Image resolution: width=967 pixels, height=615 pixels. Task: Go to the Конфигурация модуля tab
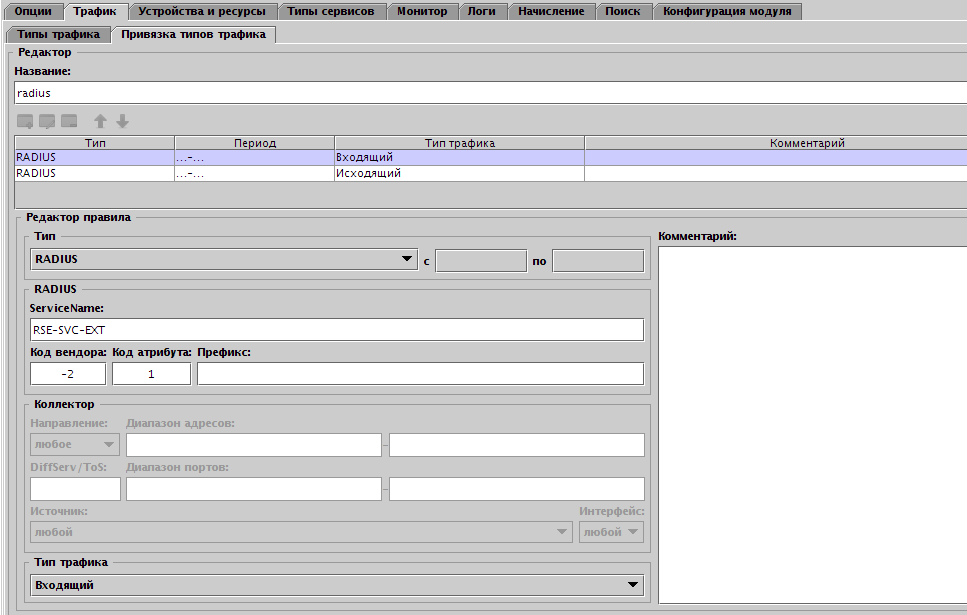(727, 11)
